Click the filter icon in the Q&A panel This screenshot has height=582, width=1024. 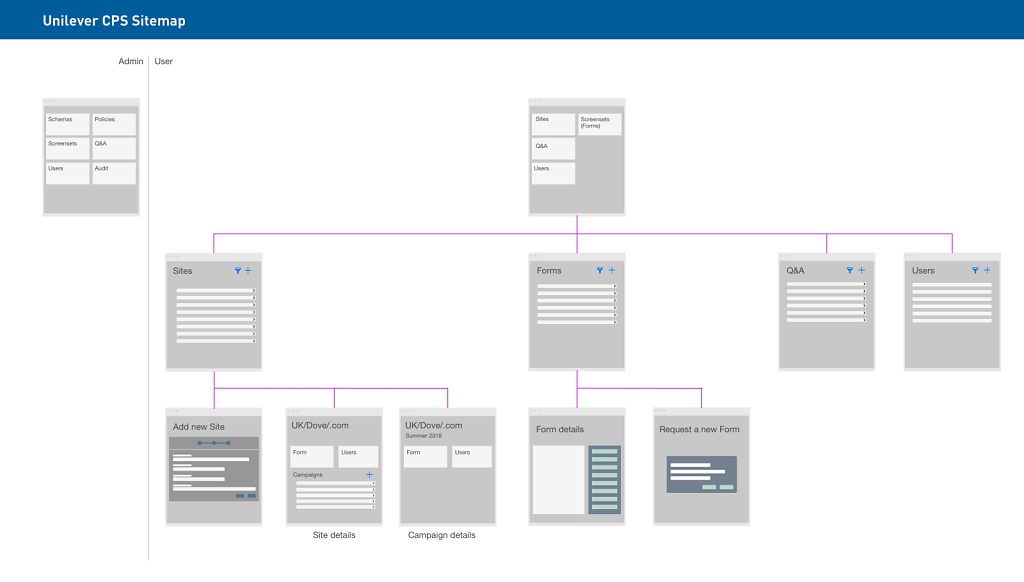(850, 270)
